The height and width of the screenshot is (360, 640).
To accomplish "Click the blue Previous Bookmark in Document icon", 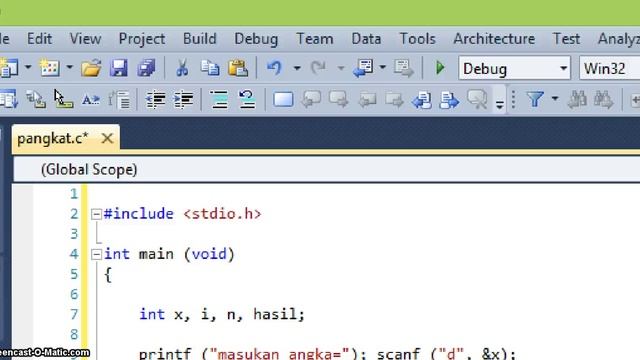I will click(x=421, y=99).
